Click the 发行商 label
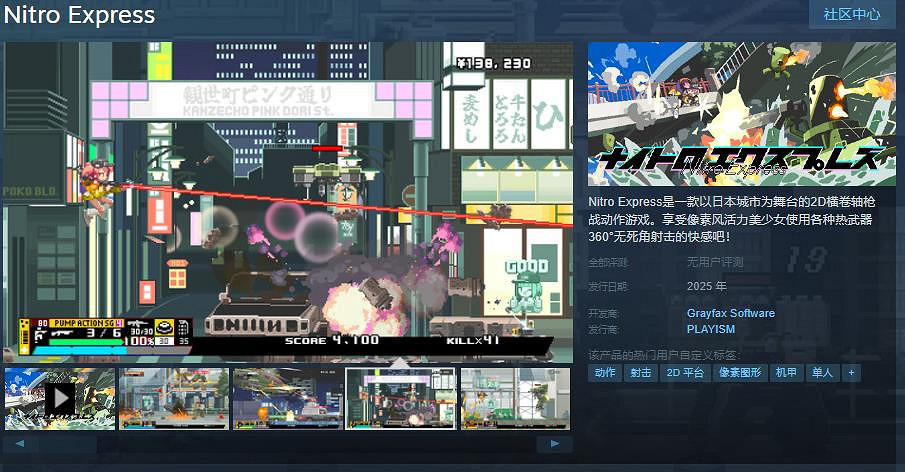This screenshot has height=472, width=905. click(x=604, y=329)
